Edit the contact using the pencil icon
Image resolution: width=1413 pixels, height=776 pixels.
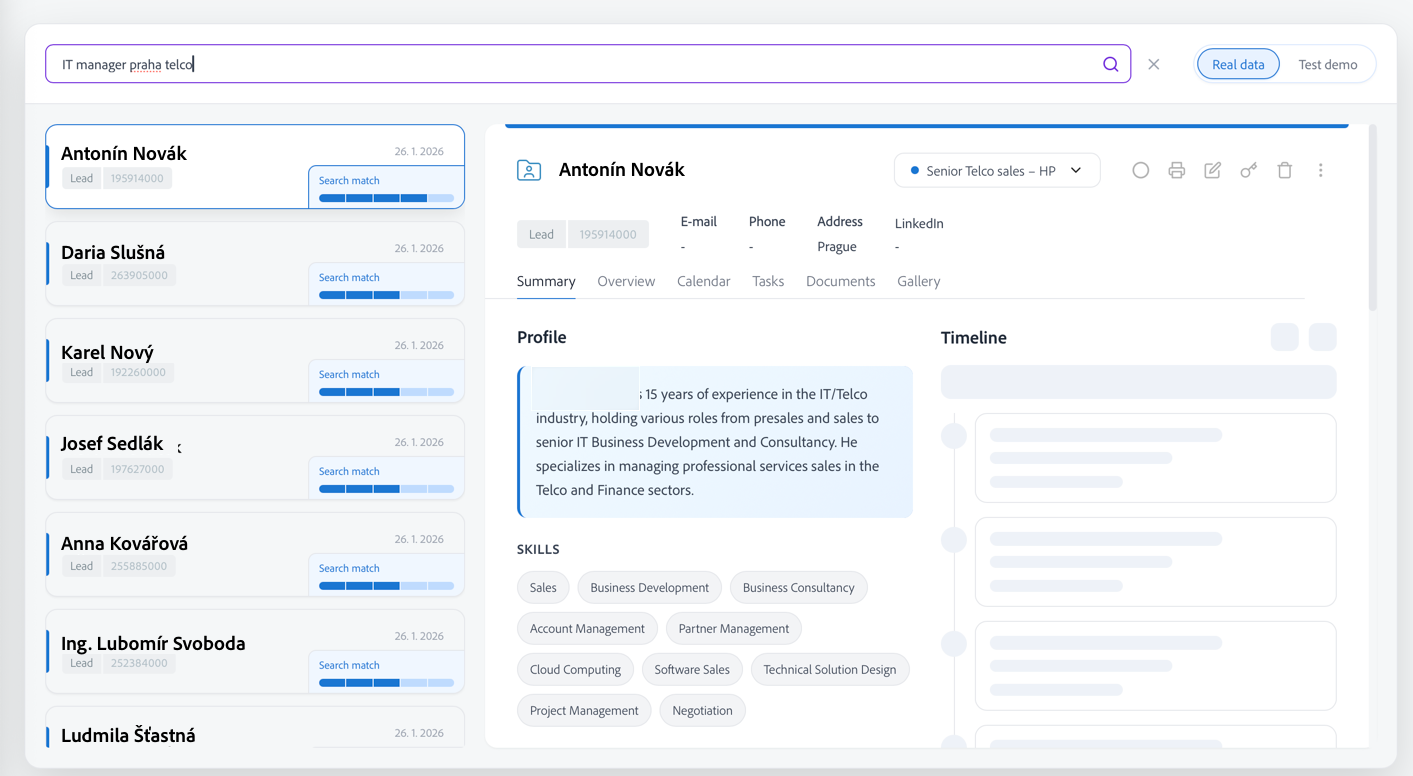pos(1212,170)
